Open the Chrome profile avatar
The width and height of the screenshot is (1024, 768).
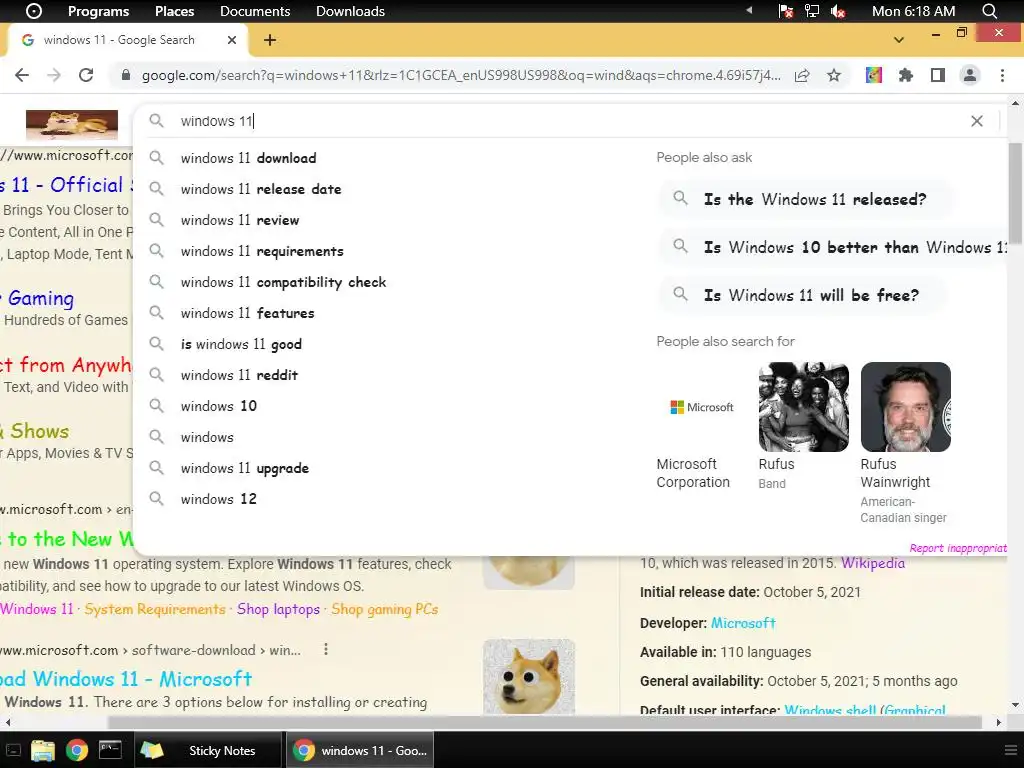pos(970,75)
